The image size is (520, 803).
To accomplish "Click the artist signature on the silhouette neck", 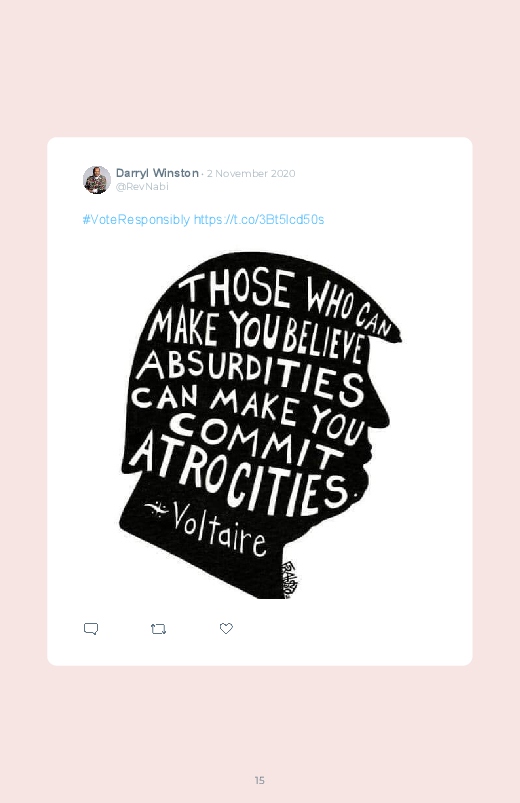I will point(288,579).
